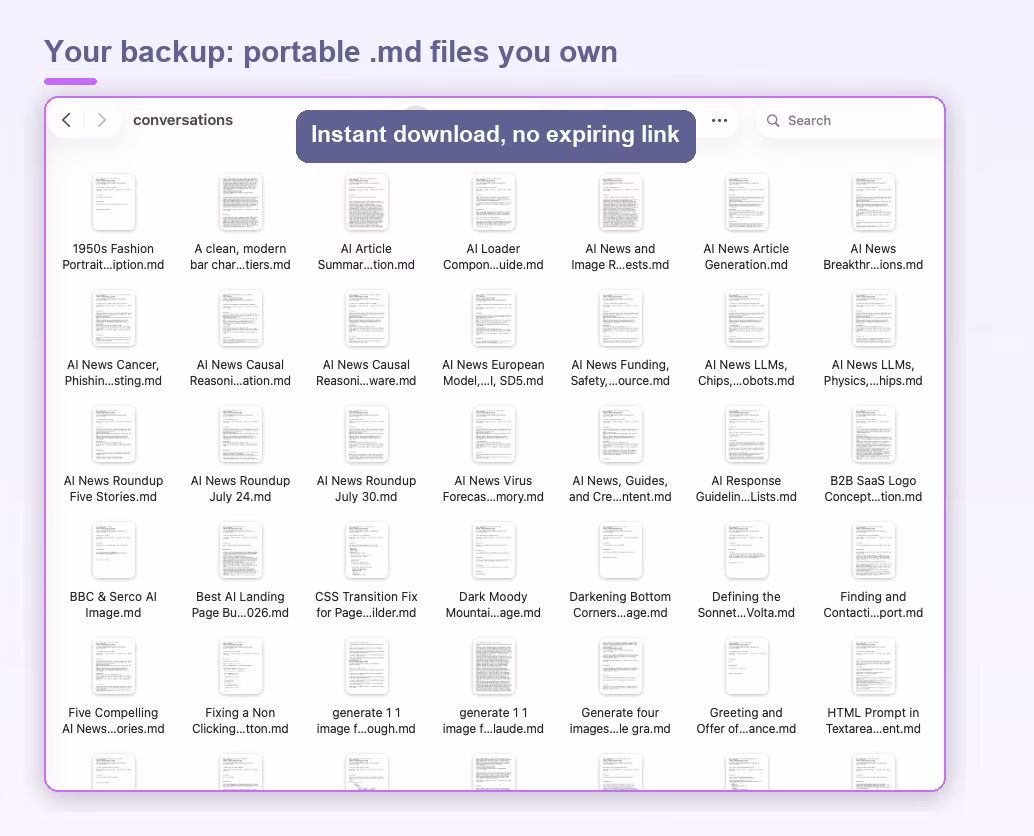The image size is (1034, 836).
Task: Select AI News European Model SD5.md icon
Action: point(493,318)
